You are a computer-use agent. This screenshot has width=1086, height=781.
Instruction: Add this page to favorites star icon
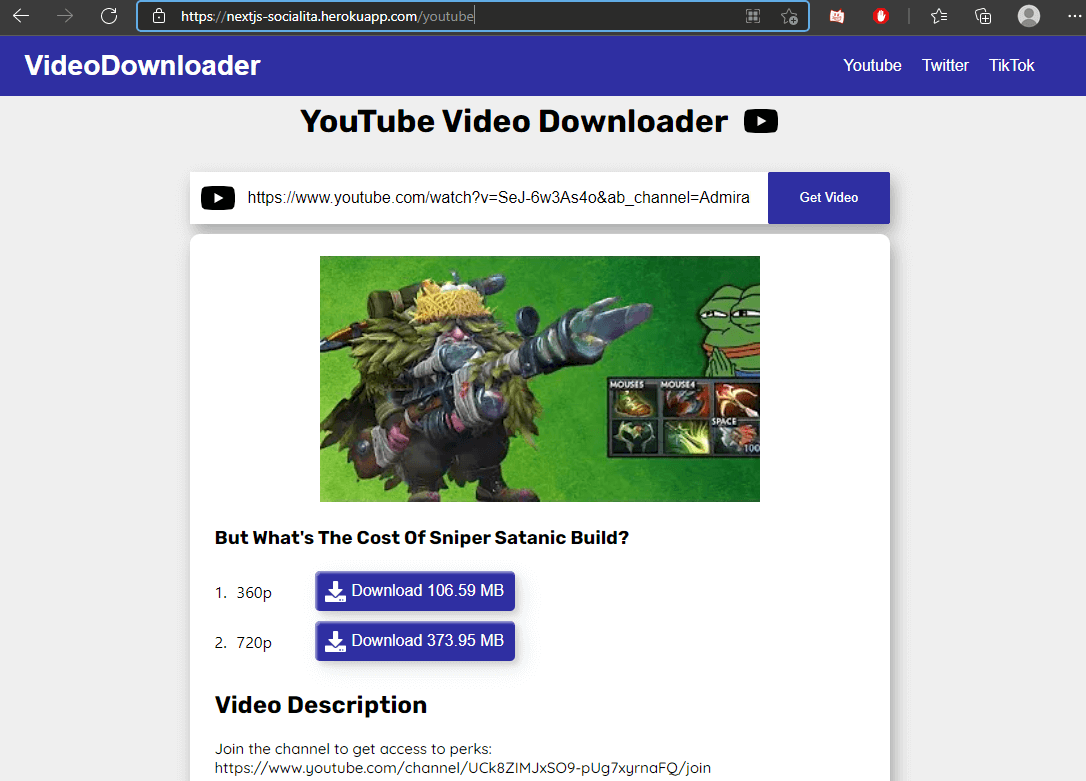pyautogui.click(x=789, y=16)
